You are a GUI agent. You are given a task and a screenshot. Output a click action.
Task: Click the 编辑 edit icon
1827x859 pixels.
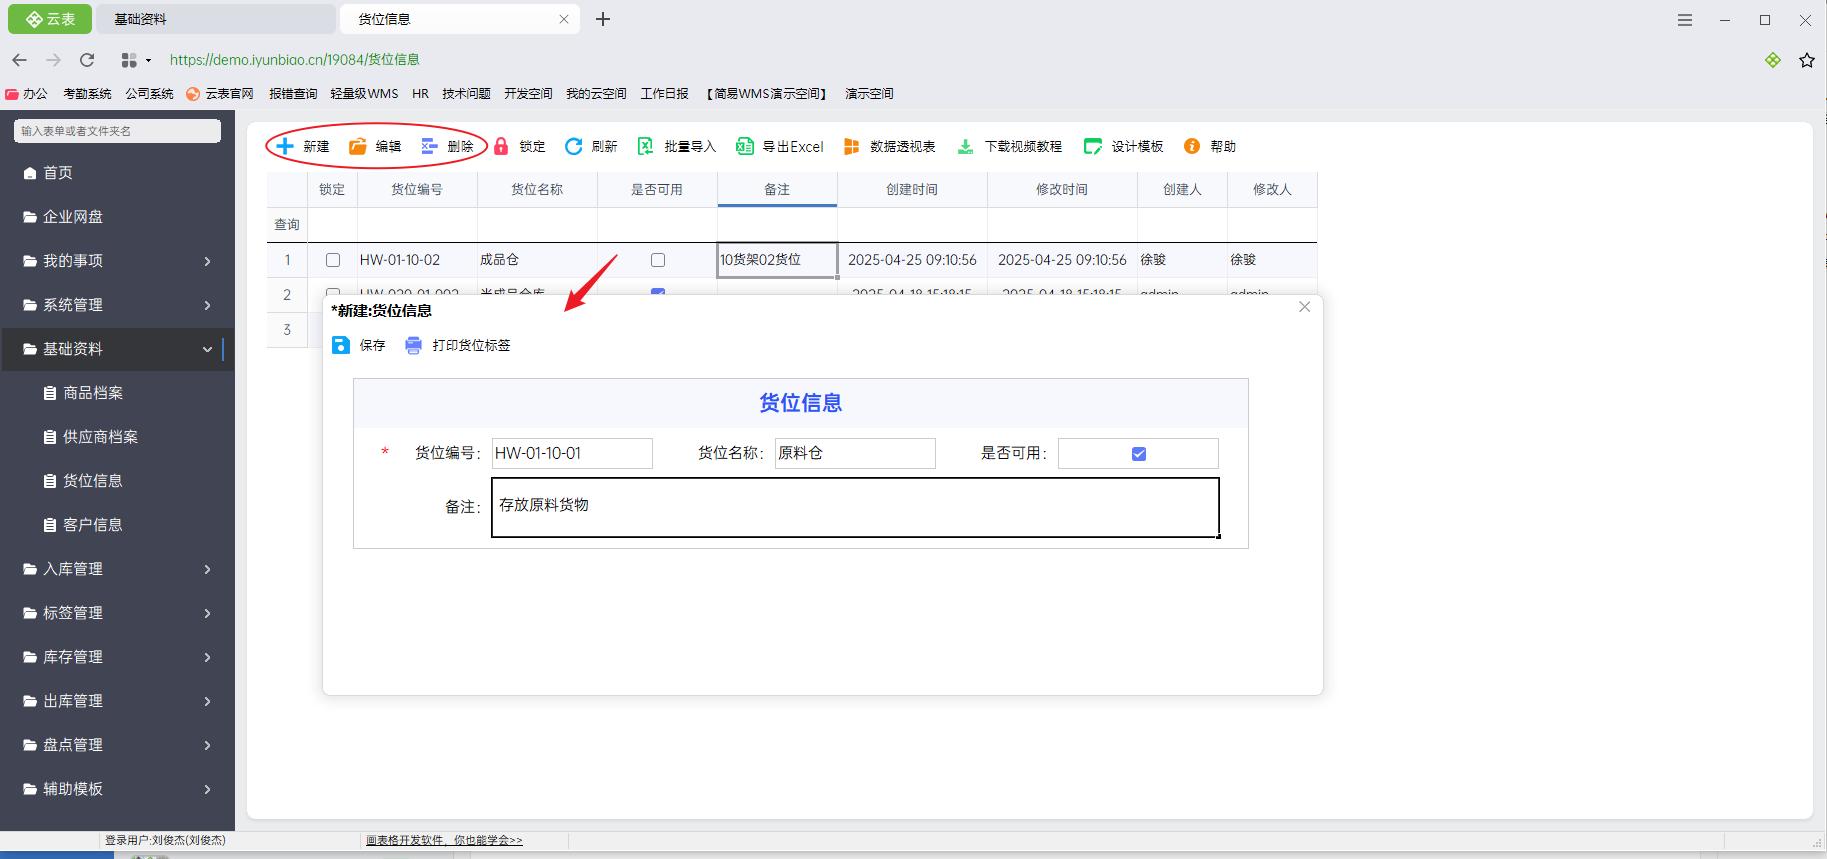click(358, 146)
